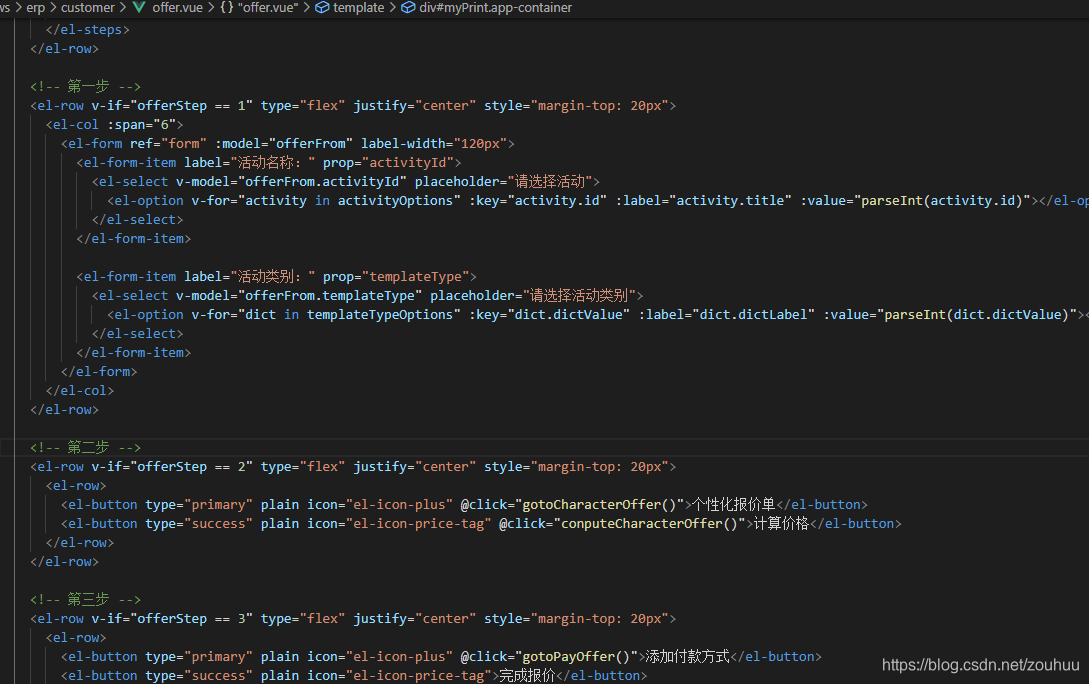Viewport: 1089px width, 684px height.
Task: Click the Vue logo icon in breadcrumbs
Action: pos(139,8)
